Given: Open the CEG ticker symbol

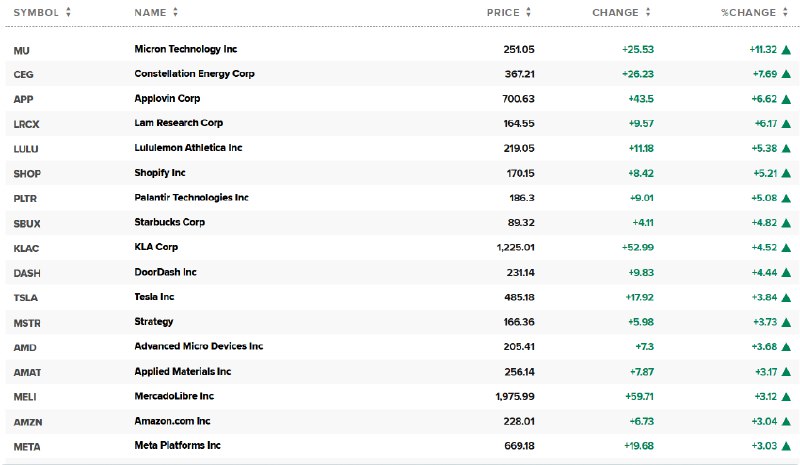Looking at the screenshot, I should point(23,75).
